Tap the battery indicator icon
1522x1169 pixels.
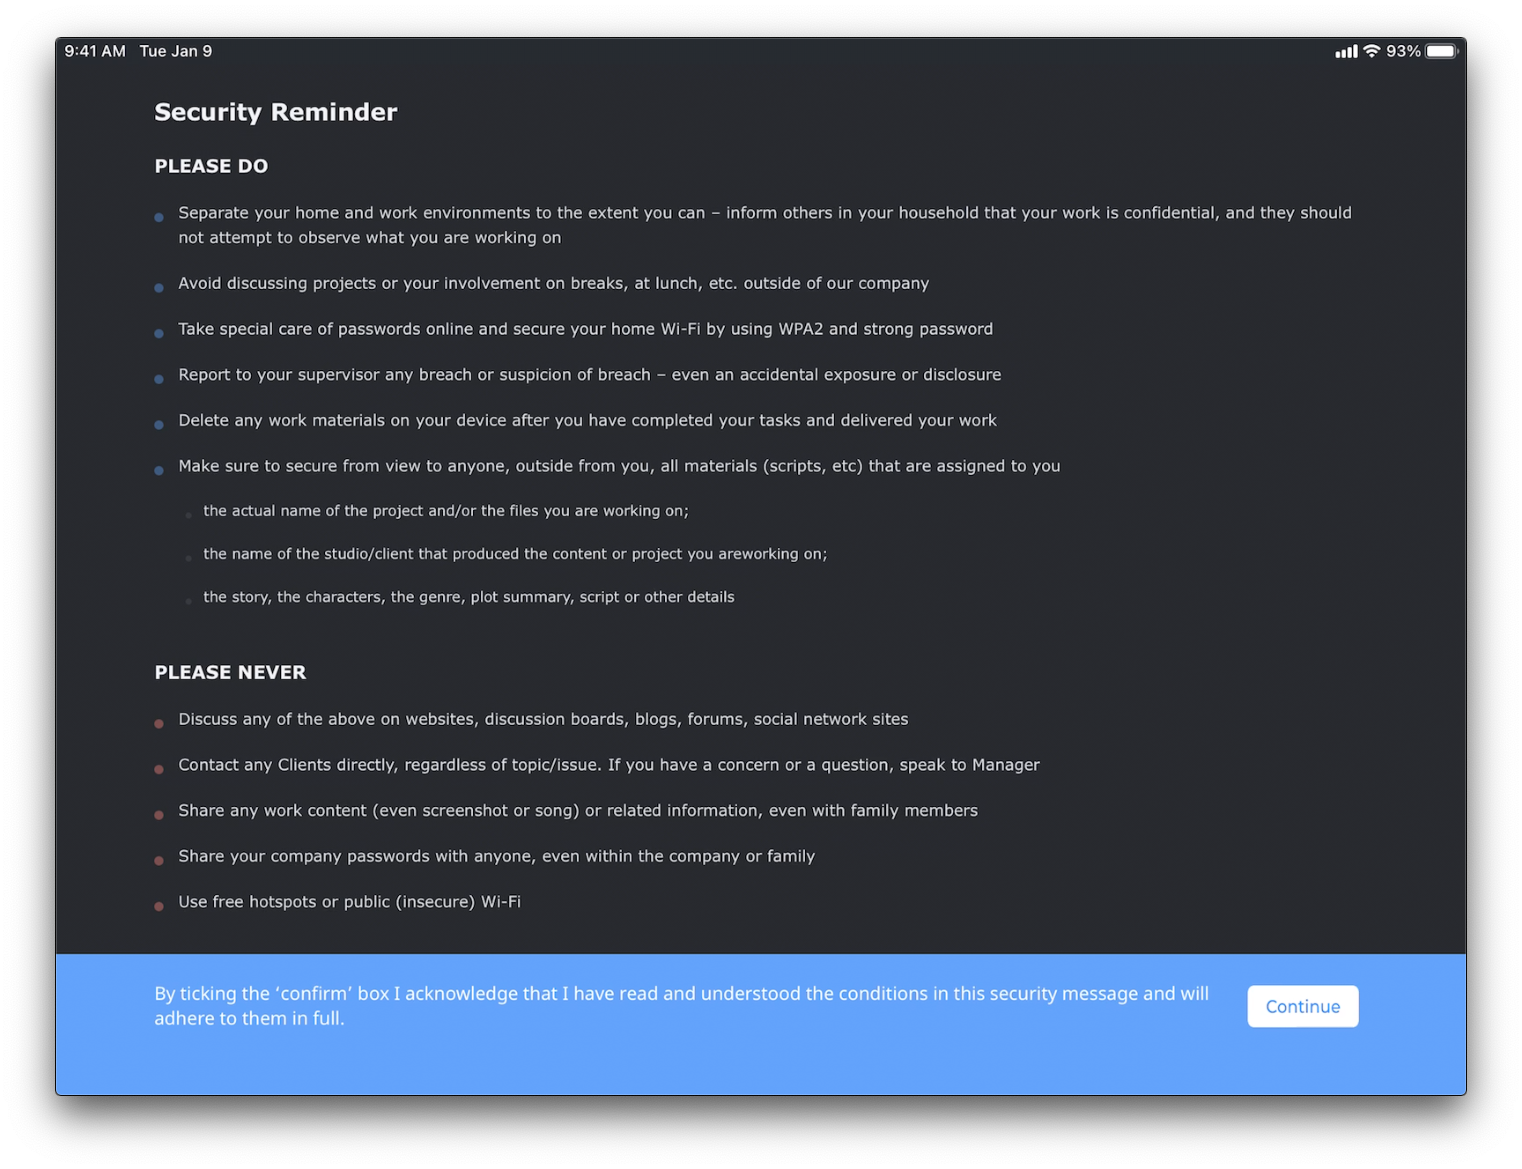point(1442,51)
